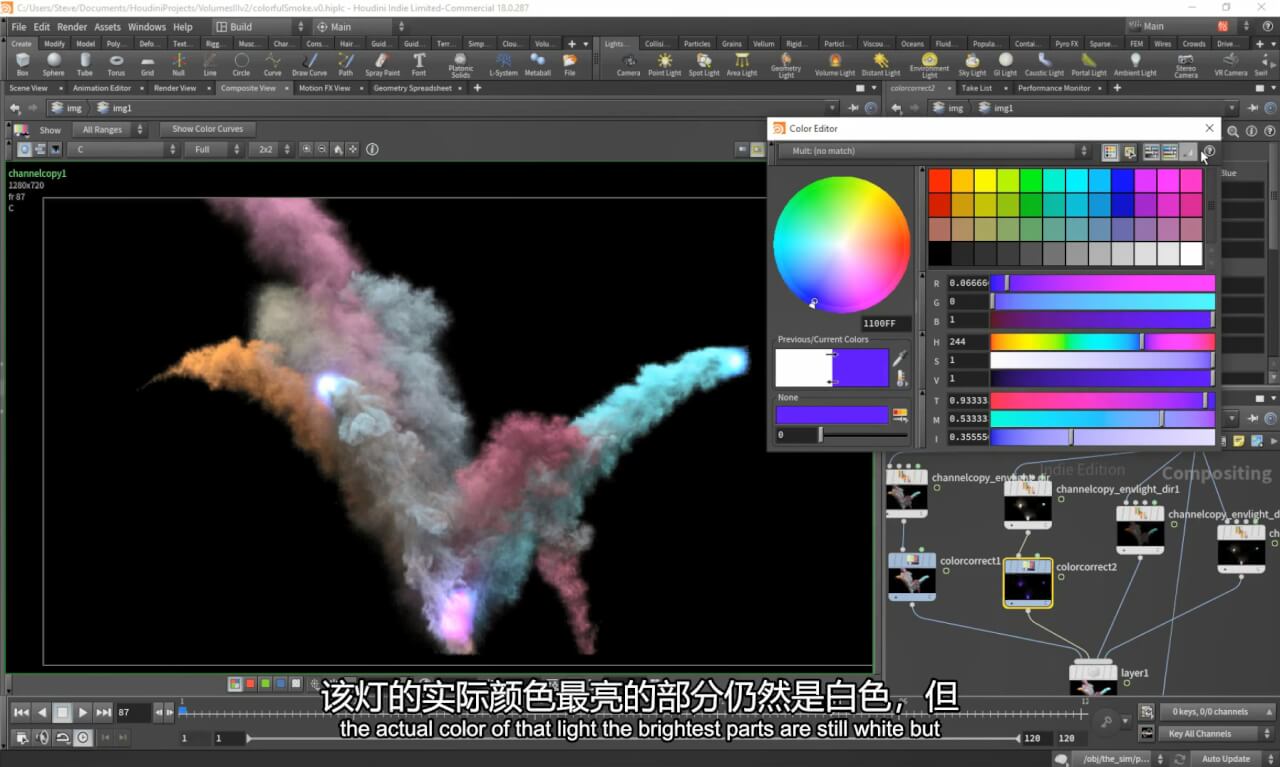Select the Metaball shelf tool
1280x767 pixels.
(x=538, y=65)
